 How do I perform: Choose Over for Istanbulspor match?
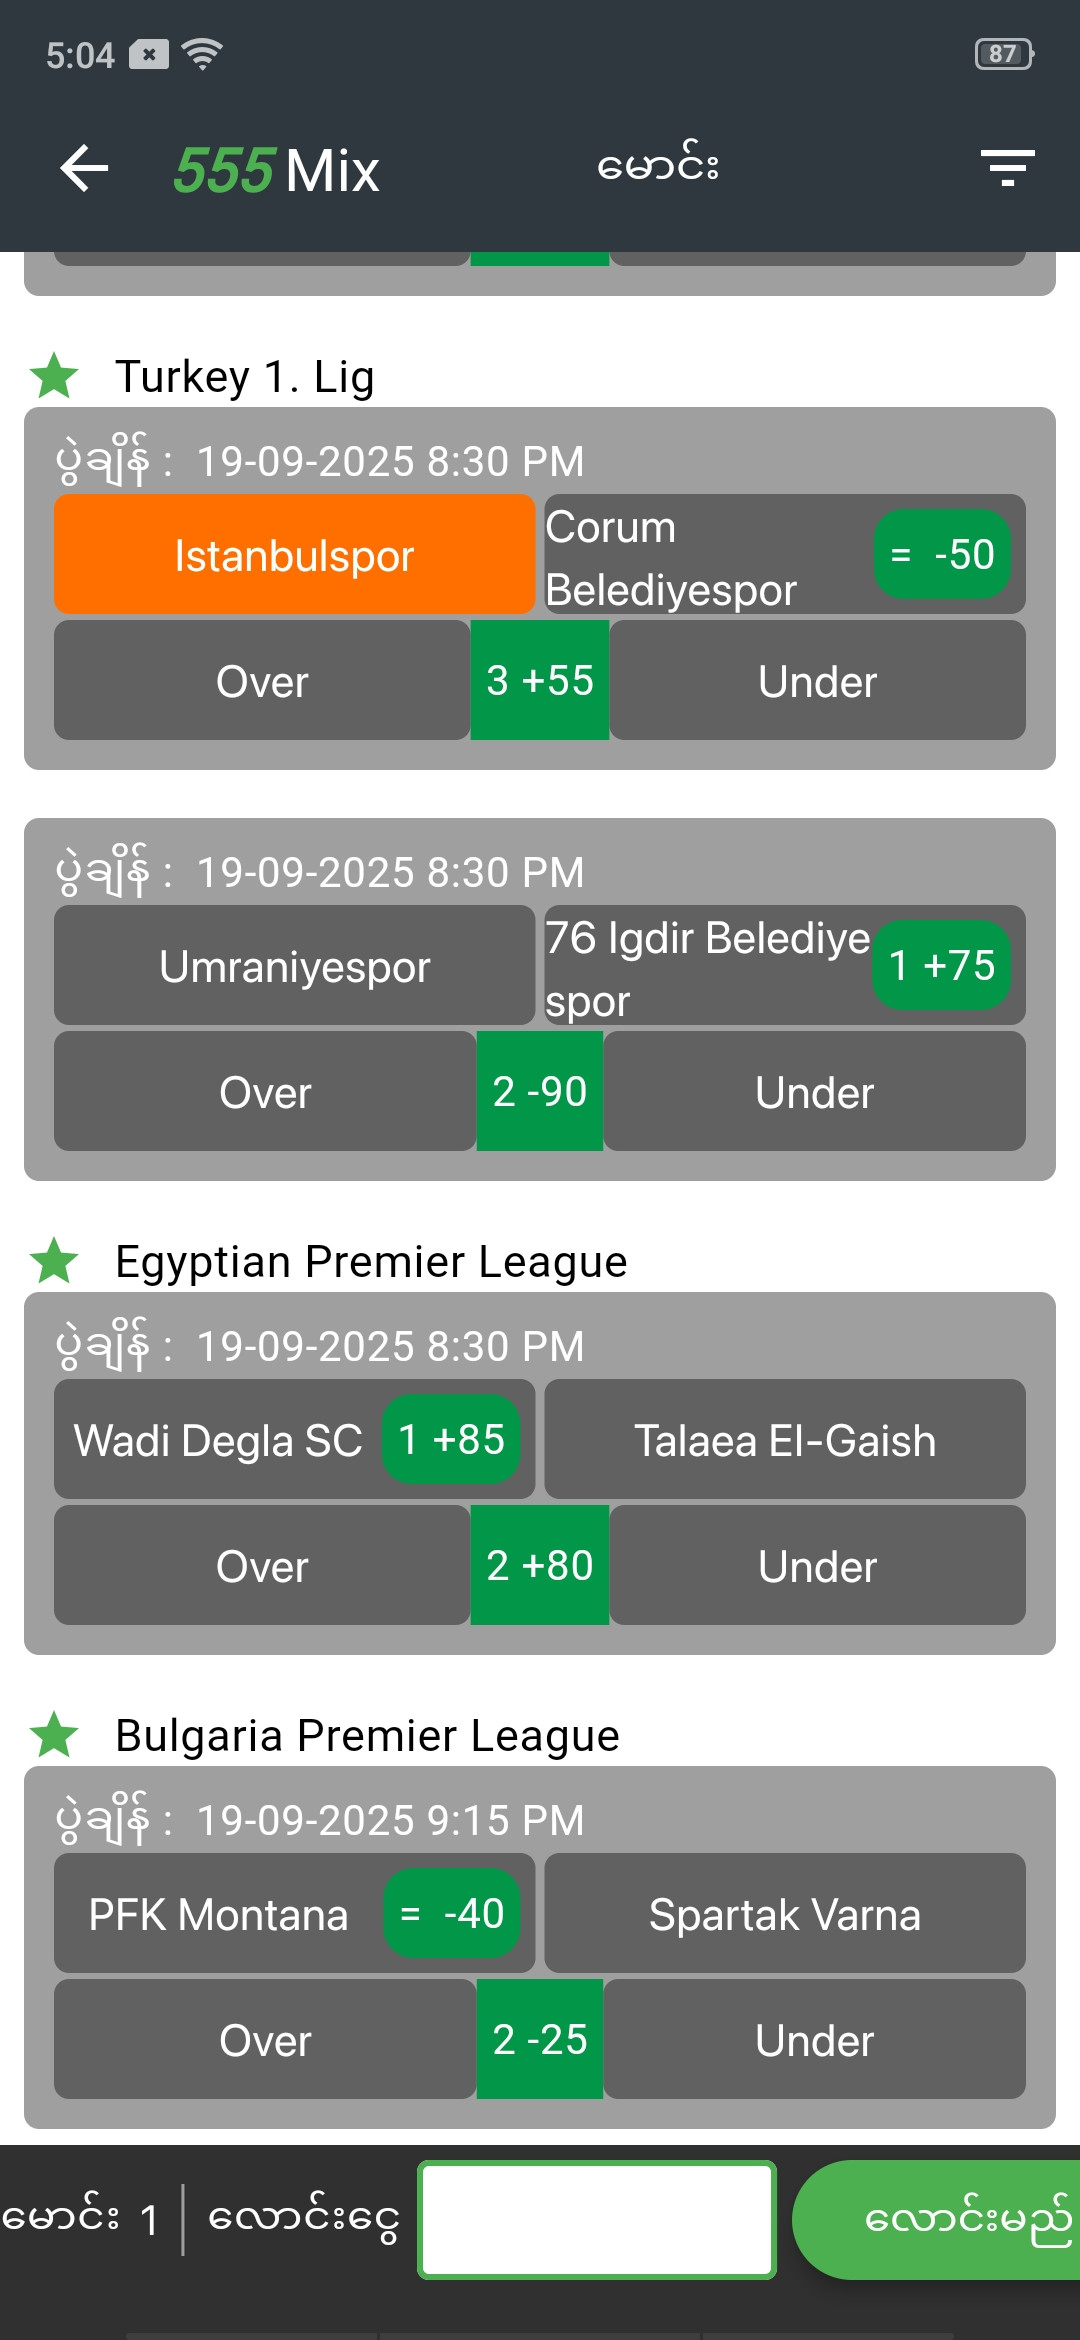point(262,681)
